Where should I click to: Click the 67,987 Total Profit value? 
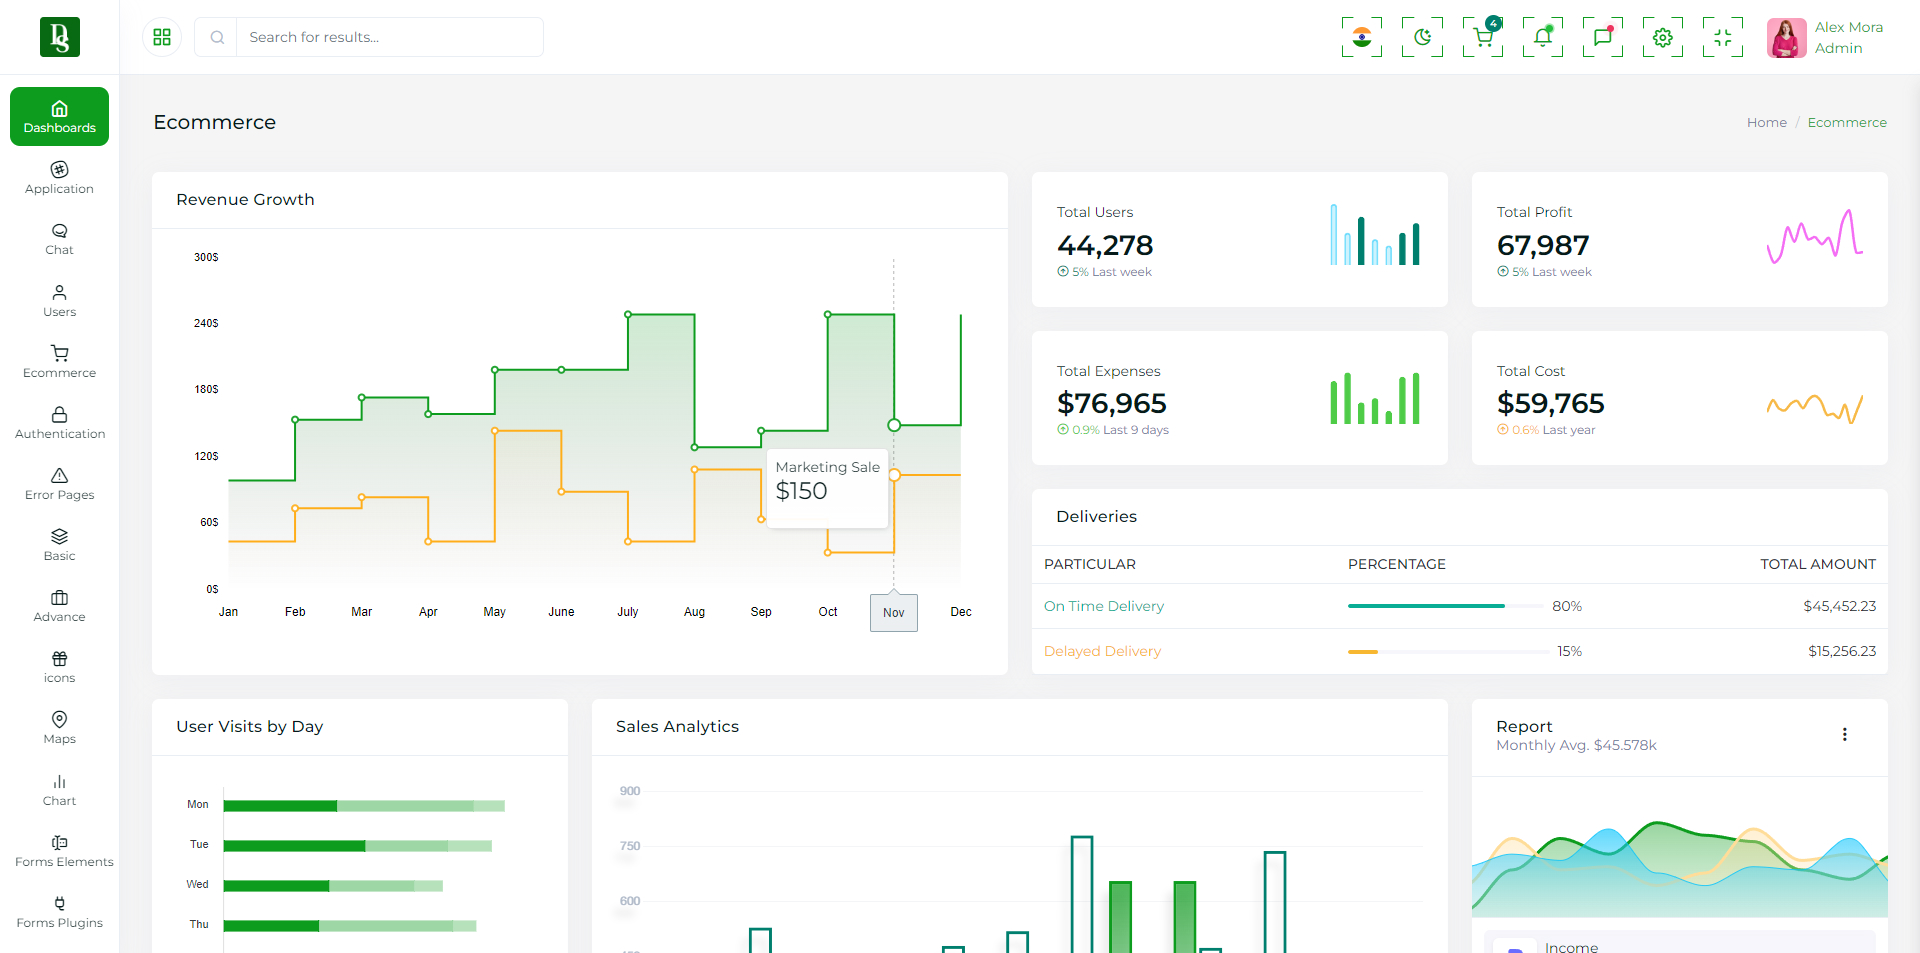[1543, 245]
